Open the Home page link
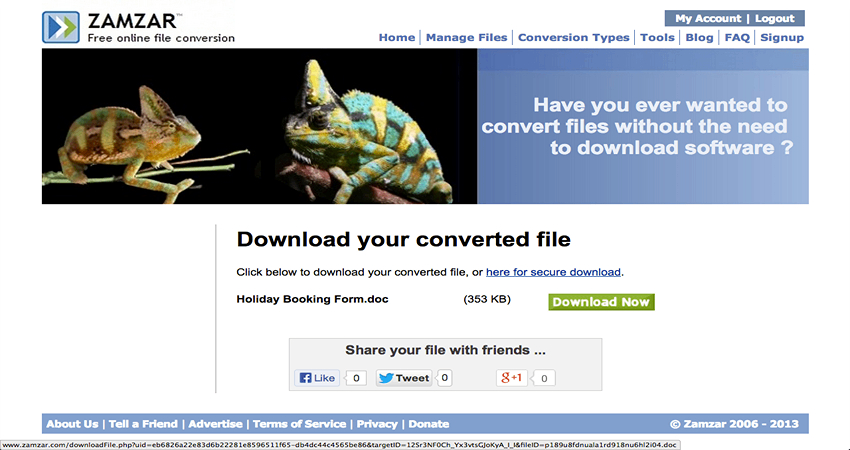Screen dimensions: 850x450 [x=397, y=37]
